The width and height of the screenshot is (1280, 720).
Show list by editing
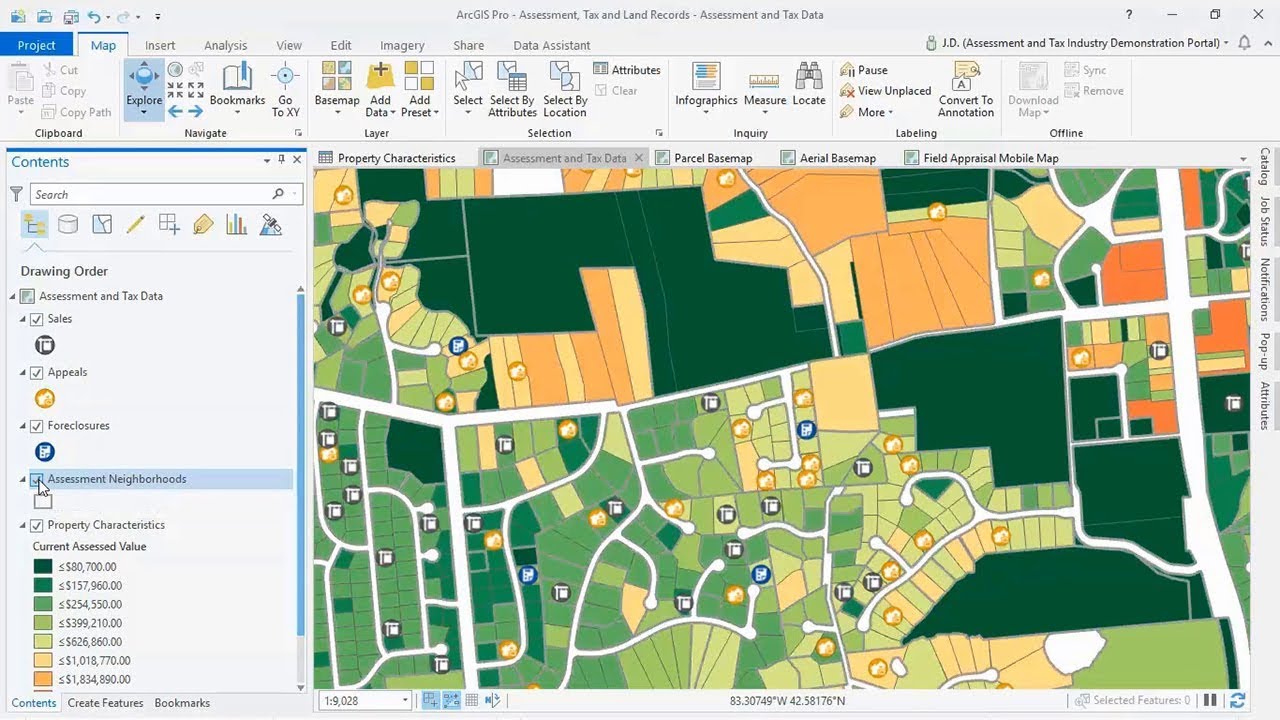coord(136,225)
